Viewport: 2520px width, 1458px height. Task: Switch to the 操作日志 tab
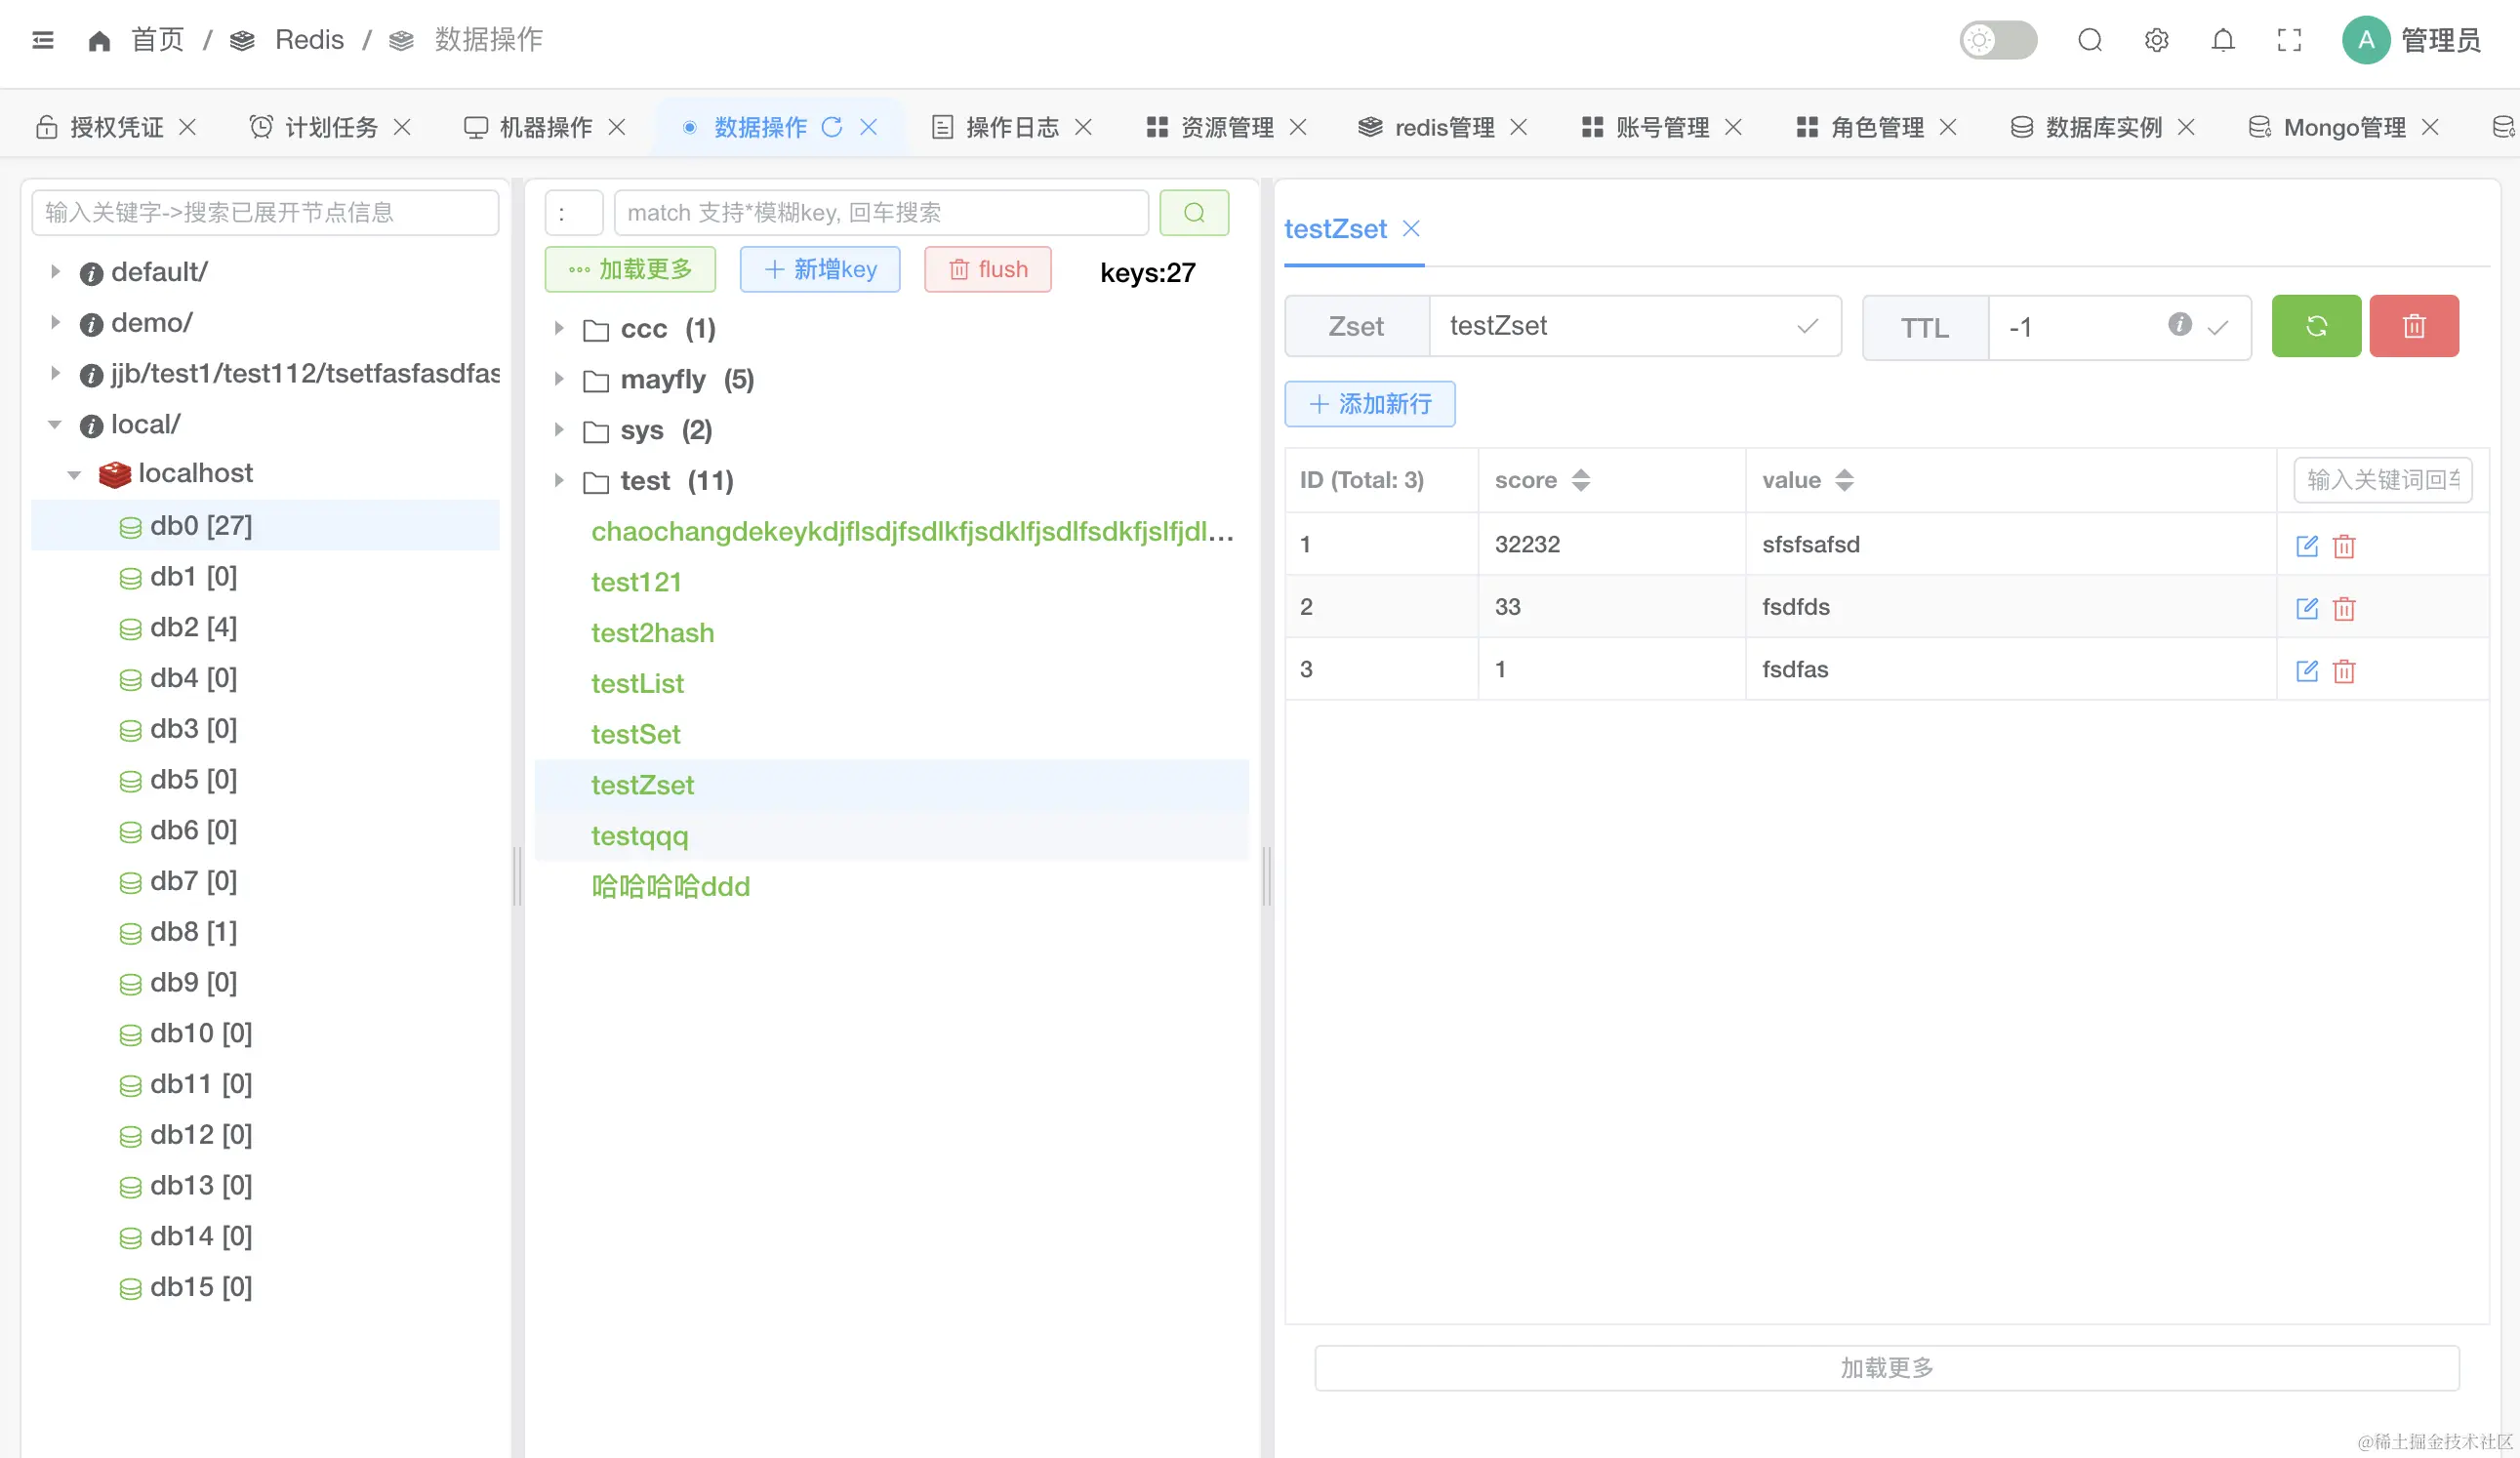[x=1011, y=127]
